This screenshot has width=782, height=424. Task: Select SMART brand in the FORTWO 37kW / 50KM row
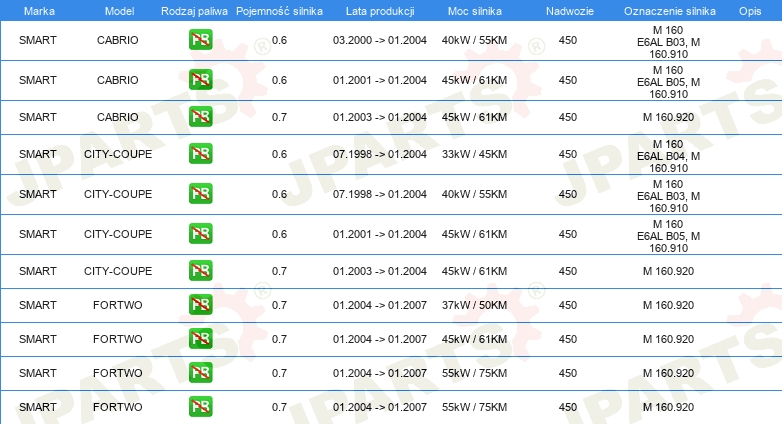[37, 305]
